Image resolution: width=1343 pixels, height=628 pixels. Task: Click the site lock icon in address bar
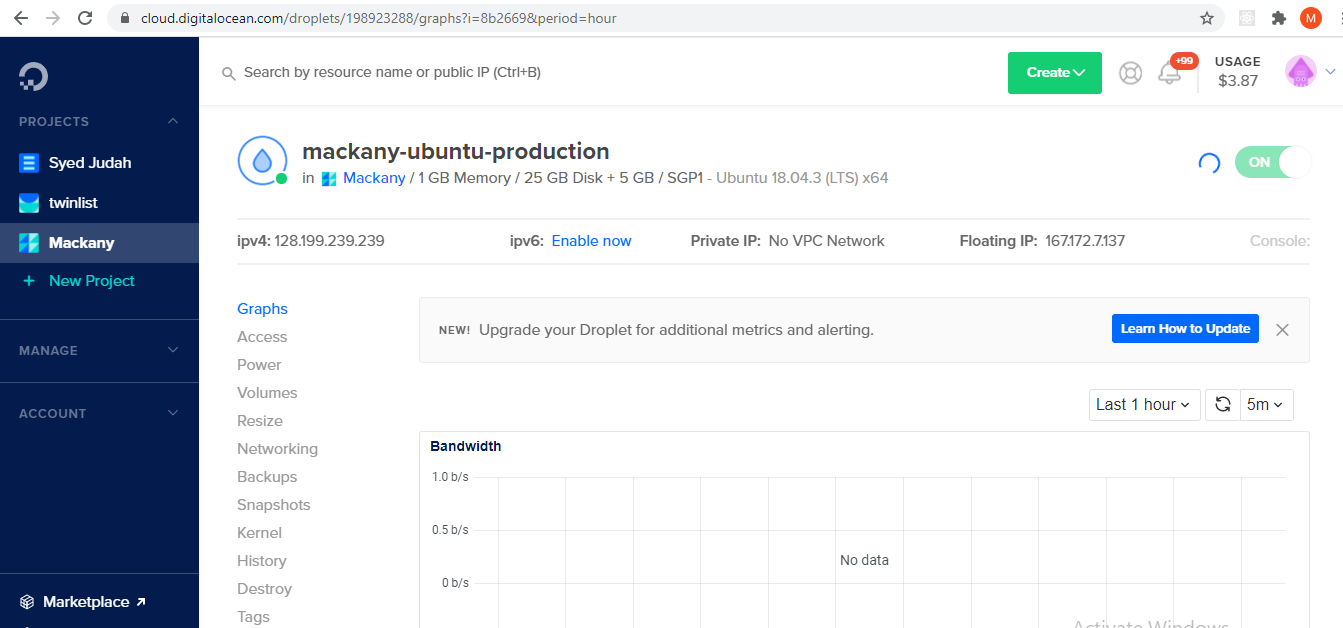[124, 18]
